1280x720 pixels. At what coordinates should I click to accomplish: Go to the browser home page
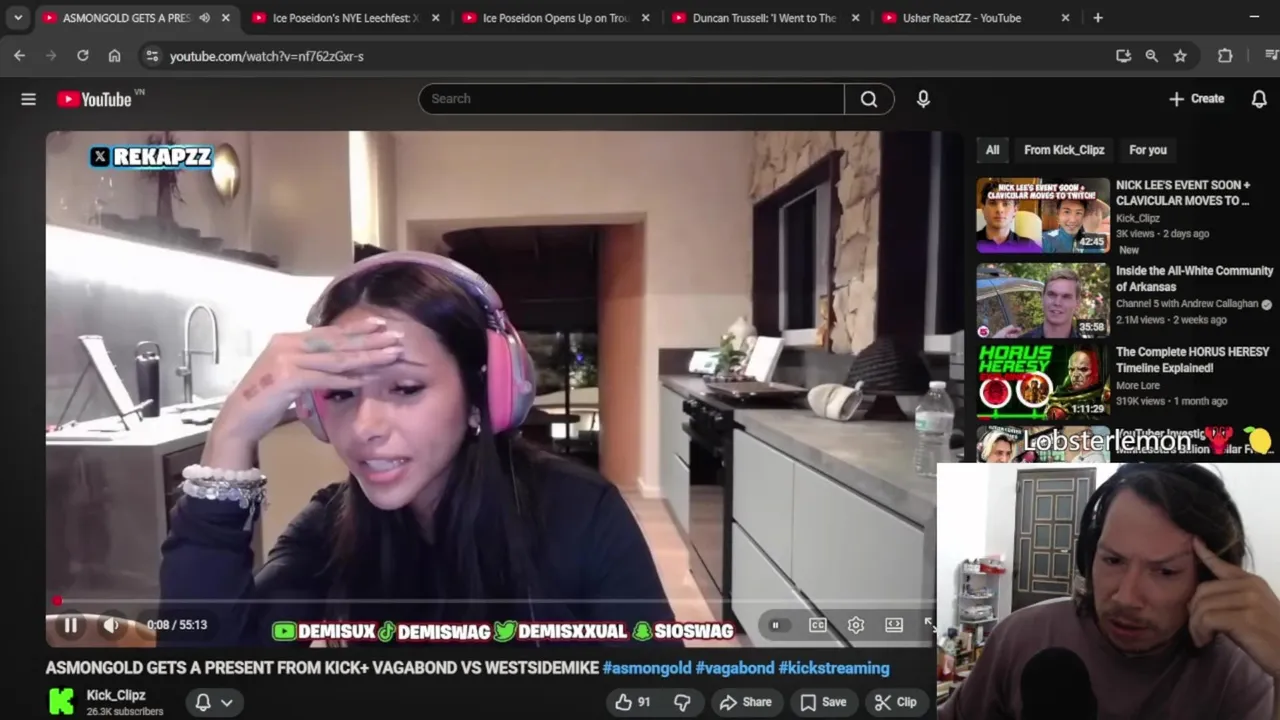[115, 56]
